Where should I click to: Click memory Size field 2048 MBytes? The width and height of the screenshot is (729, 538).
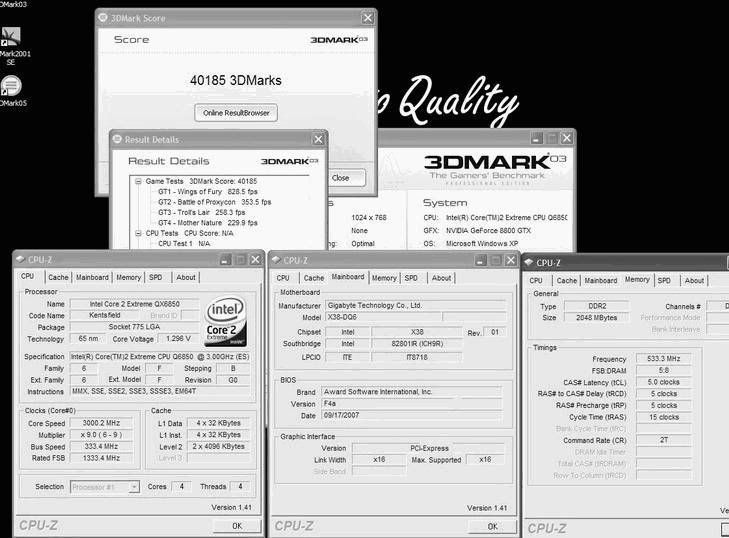pos(596,318)
